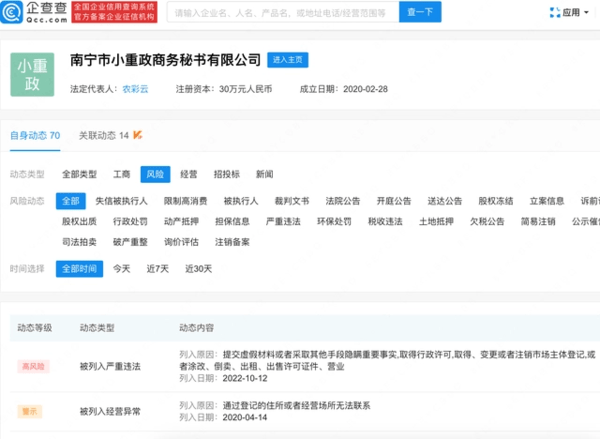
Task: Click the 进入主页 button
Action: coord(288,60)
